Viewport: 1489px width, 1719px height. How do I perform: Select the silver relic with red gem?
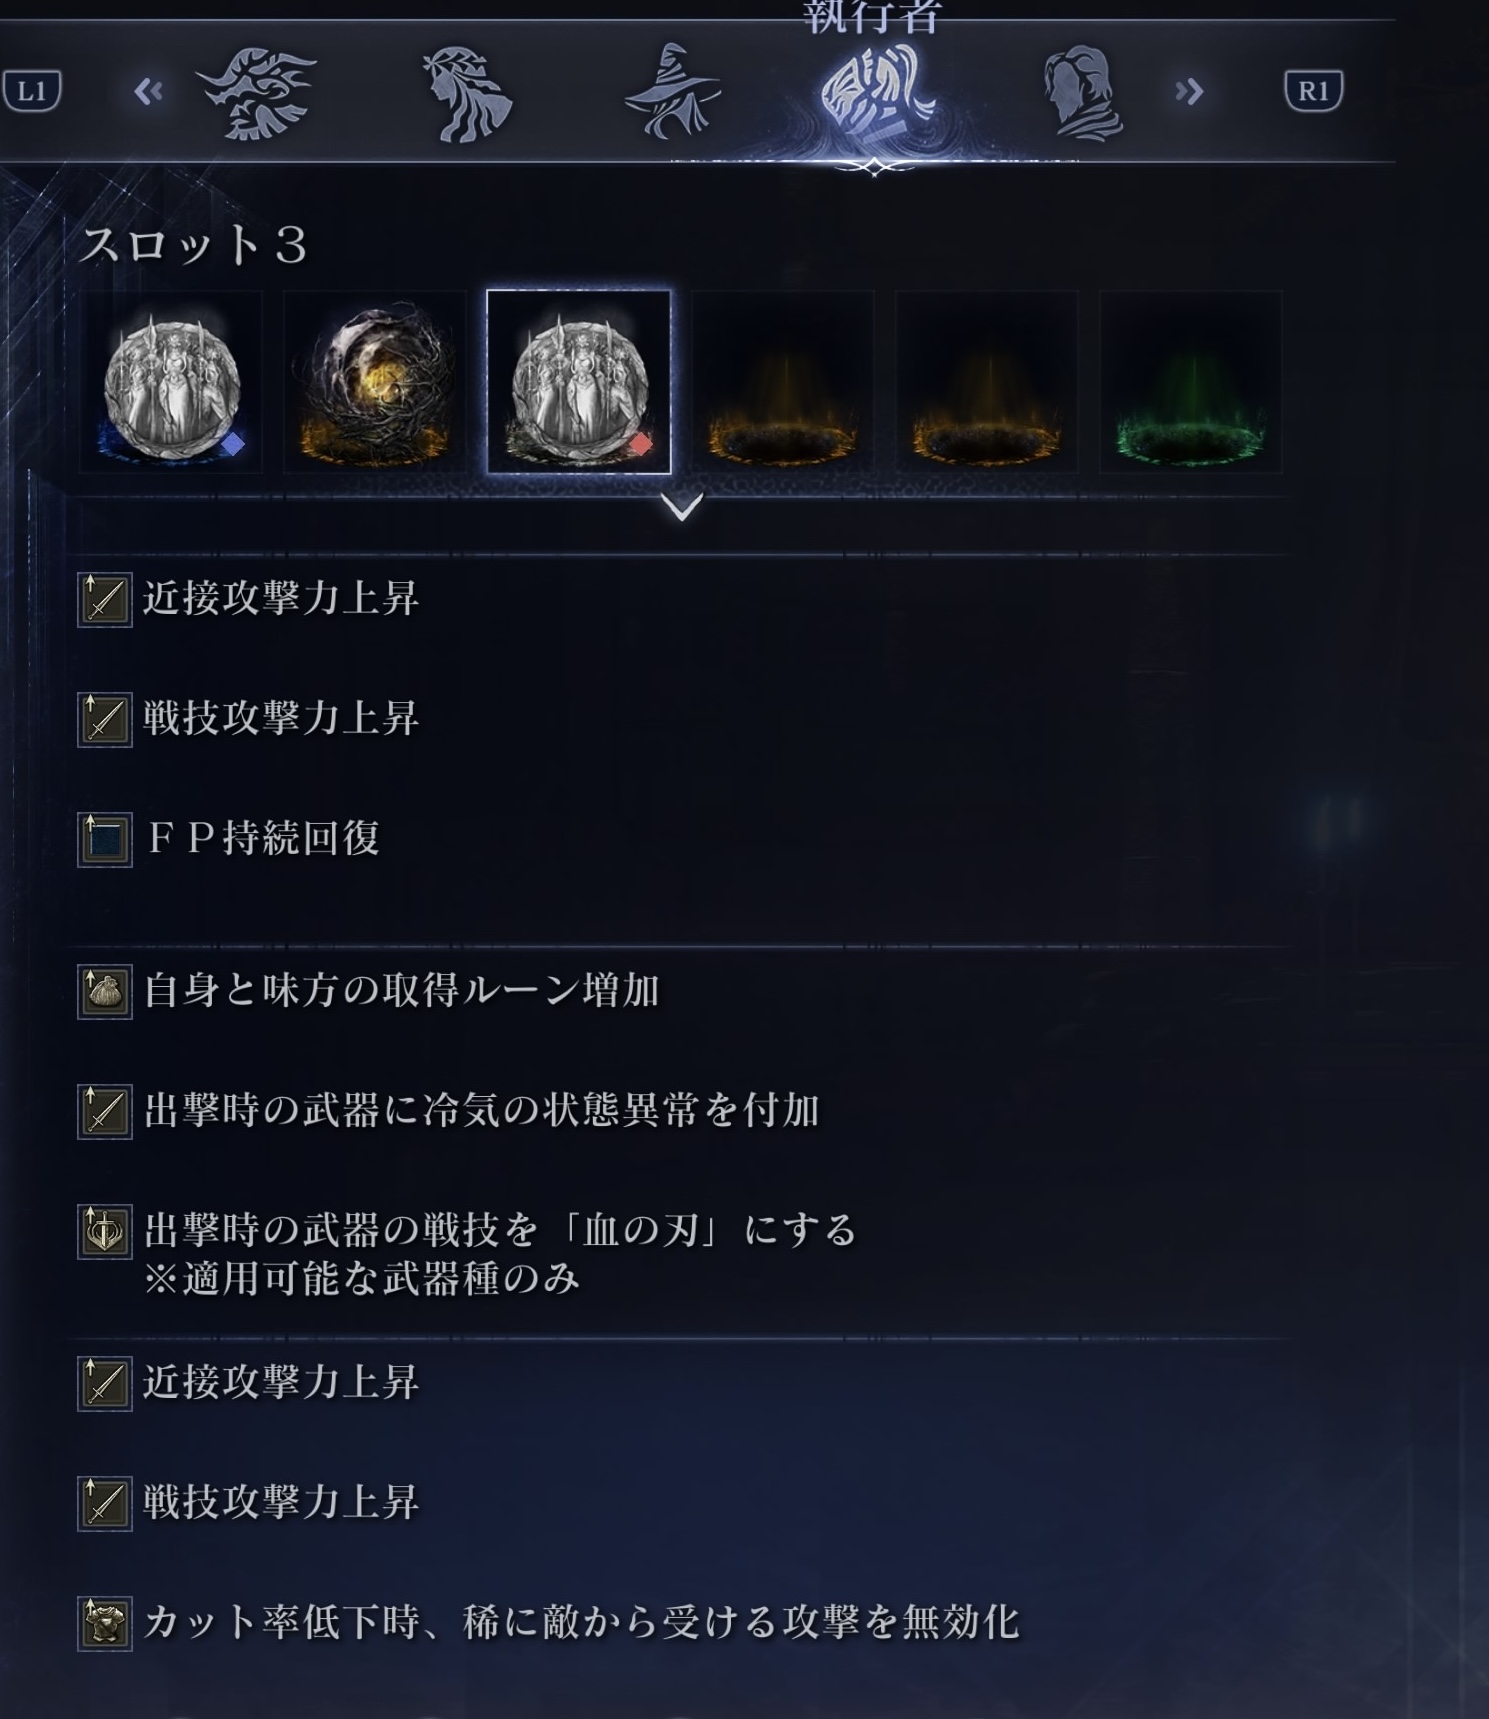579,382
